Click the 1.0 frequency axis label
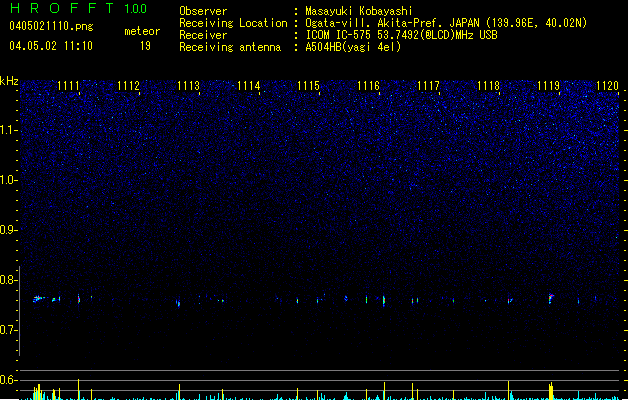The image size is (629, 400). coord(9,180)
